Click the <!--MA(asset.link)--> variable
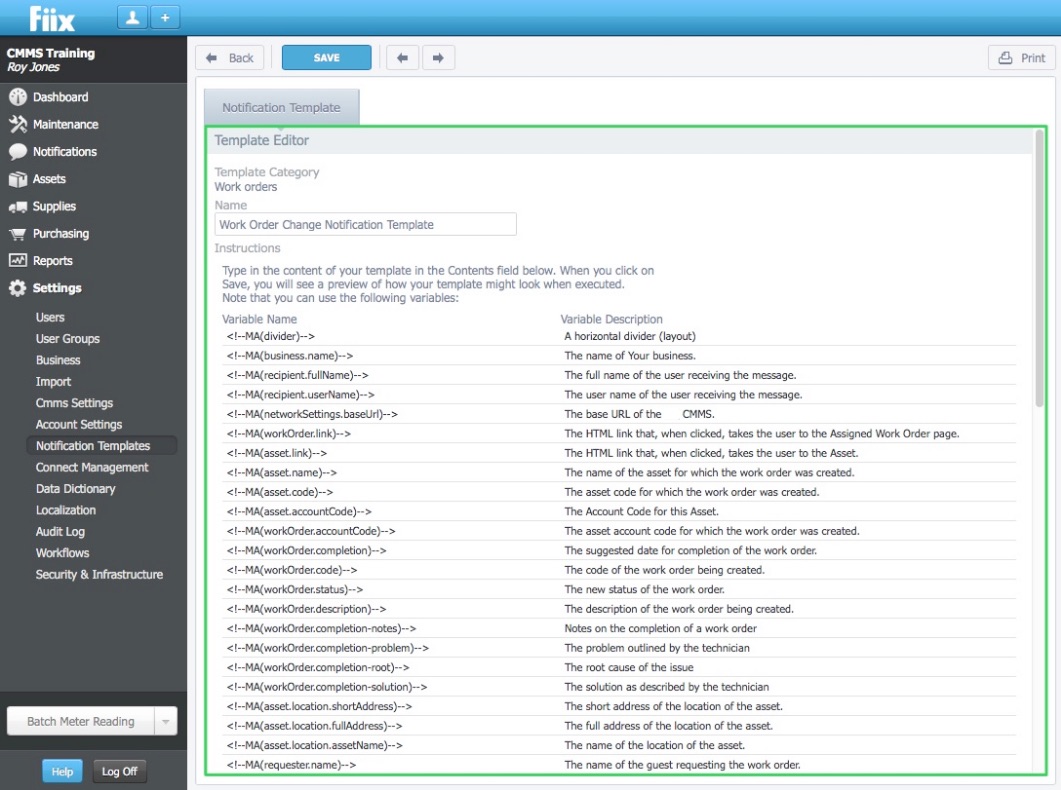The height and width of the screenshot is (790, 1061). (277, 453)
